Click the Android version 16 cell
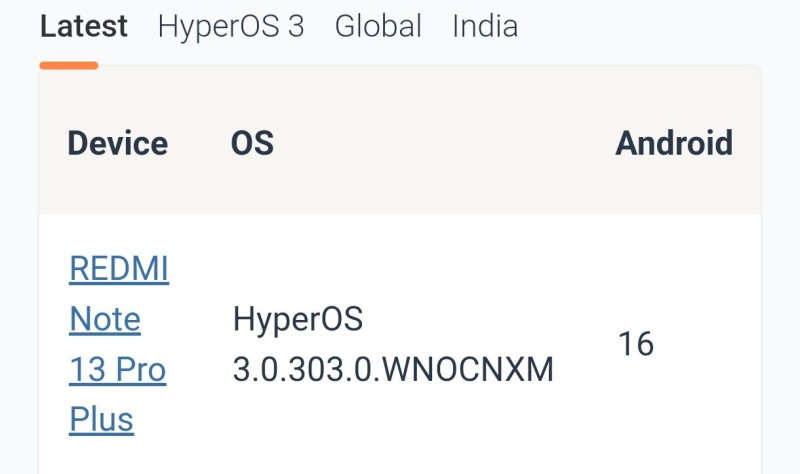The width and height of the screenshot is (800, 474). click(636, 344)
